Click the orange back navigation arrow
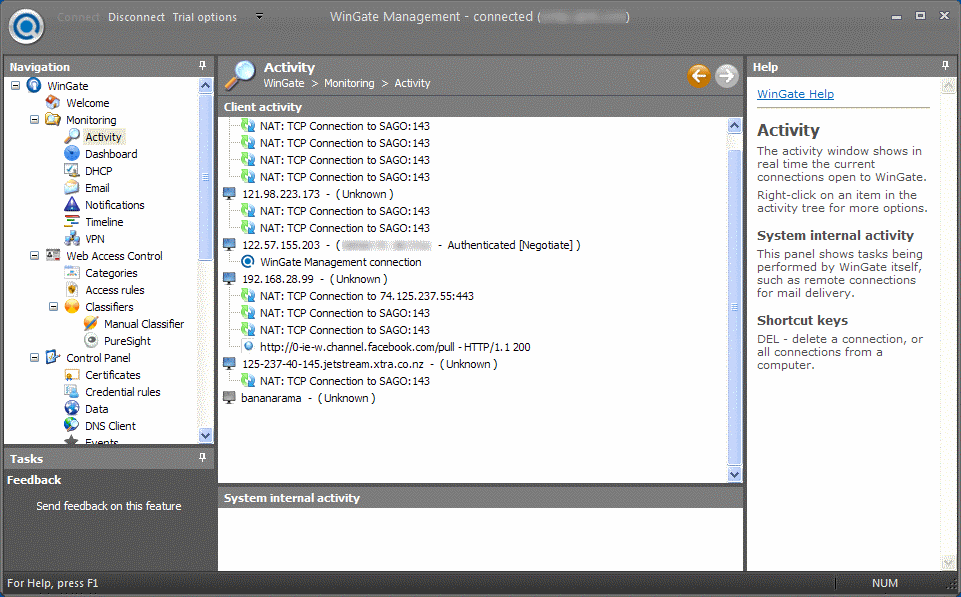Viewport: 961px width, 597px height. click(x=699, y=76)
